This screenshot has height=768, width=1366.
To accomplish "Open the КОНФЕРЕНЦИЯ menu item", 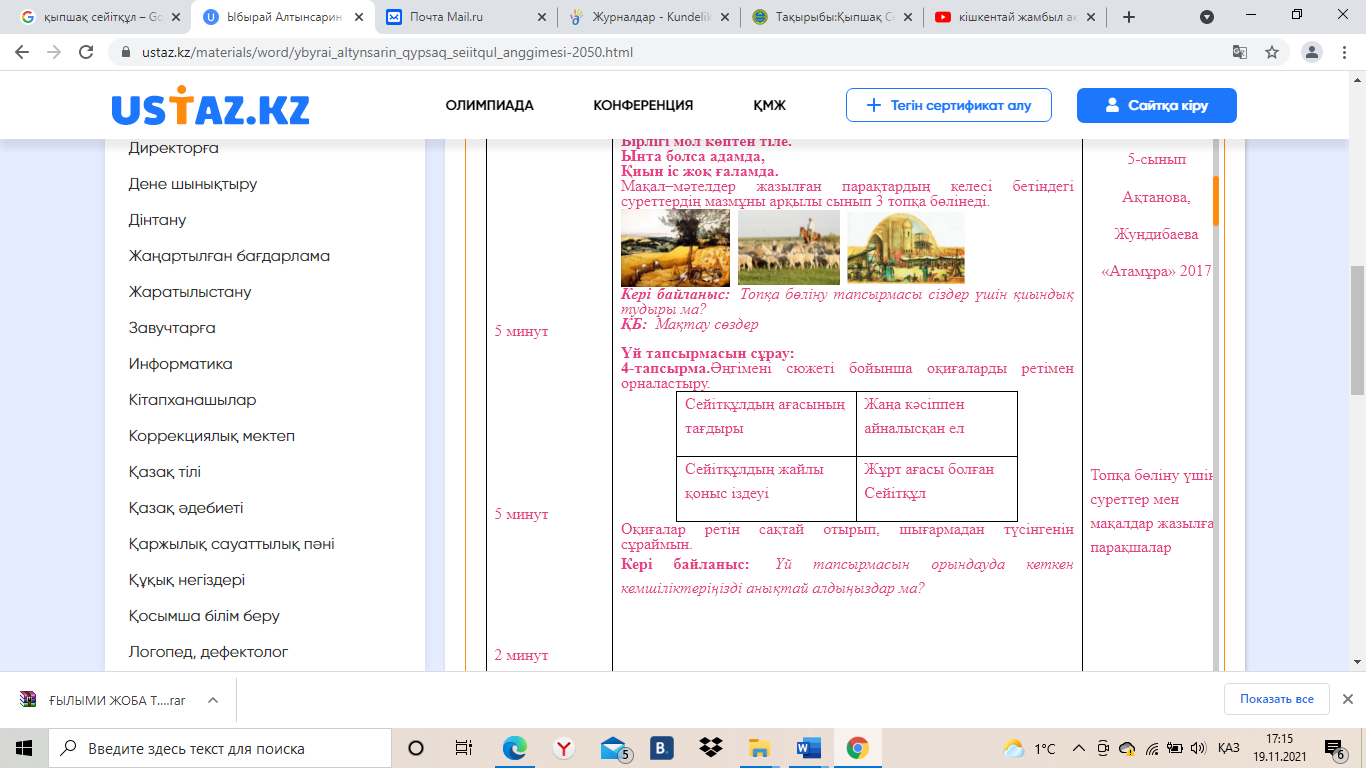I will click(643, 105).
